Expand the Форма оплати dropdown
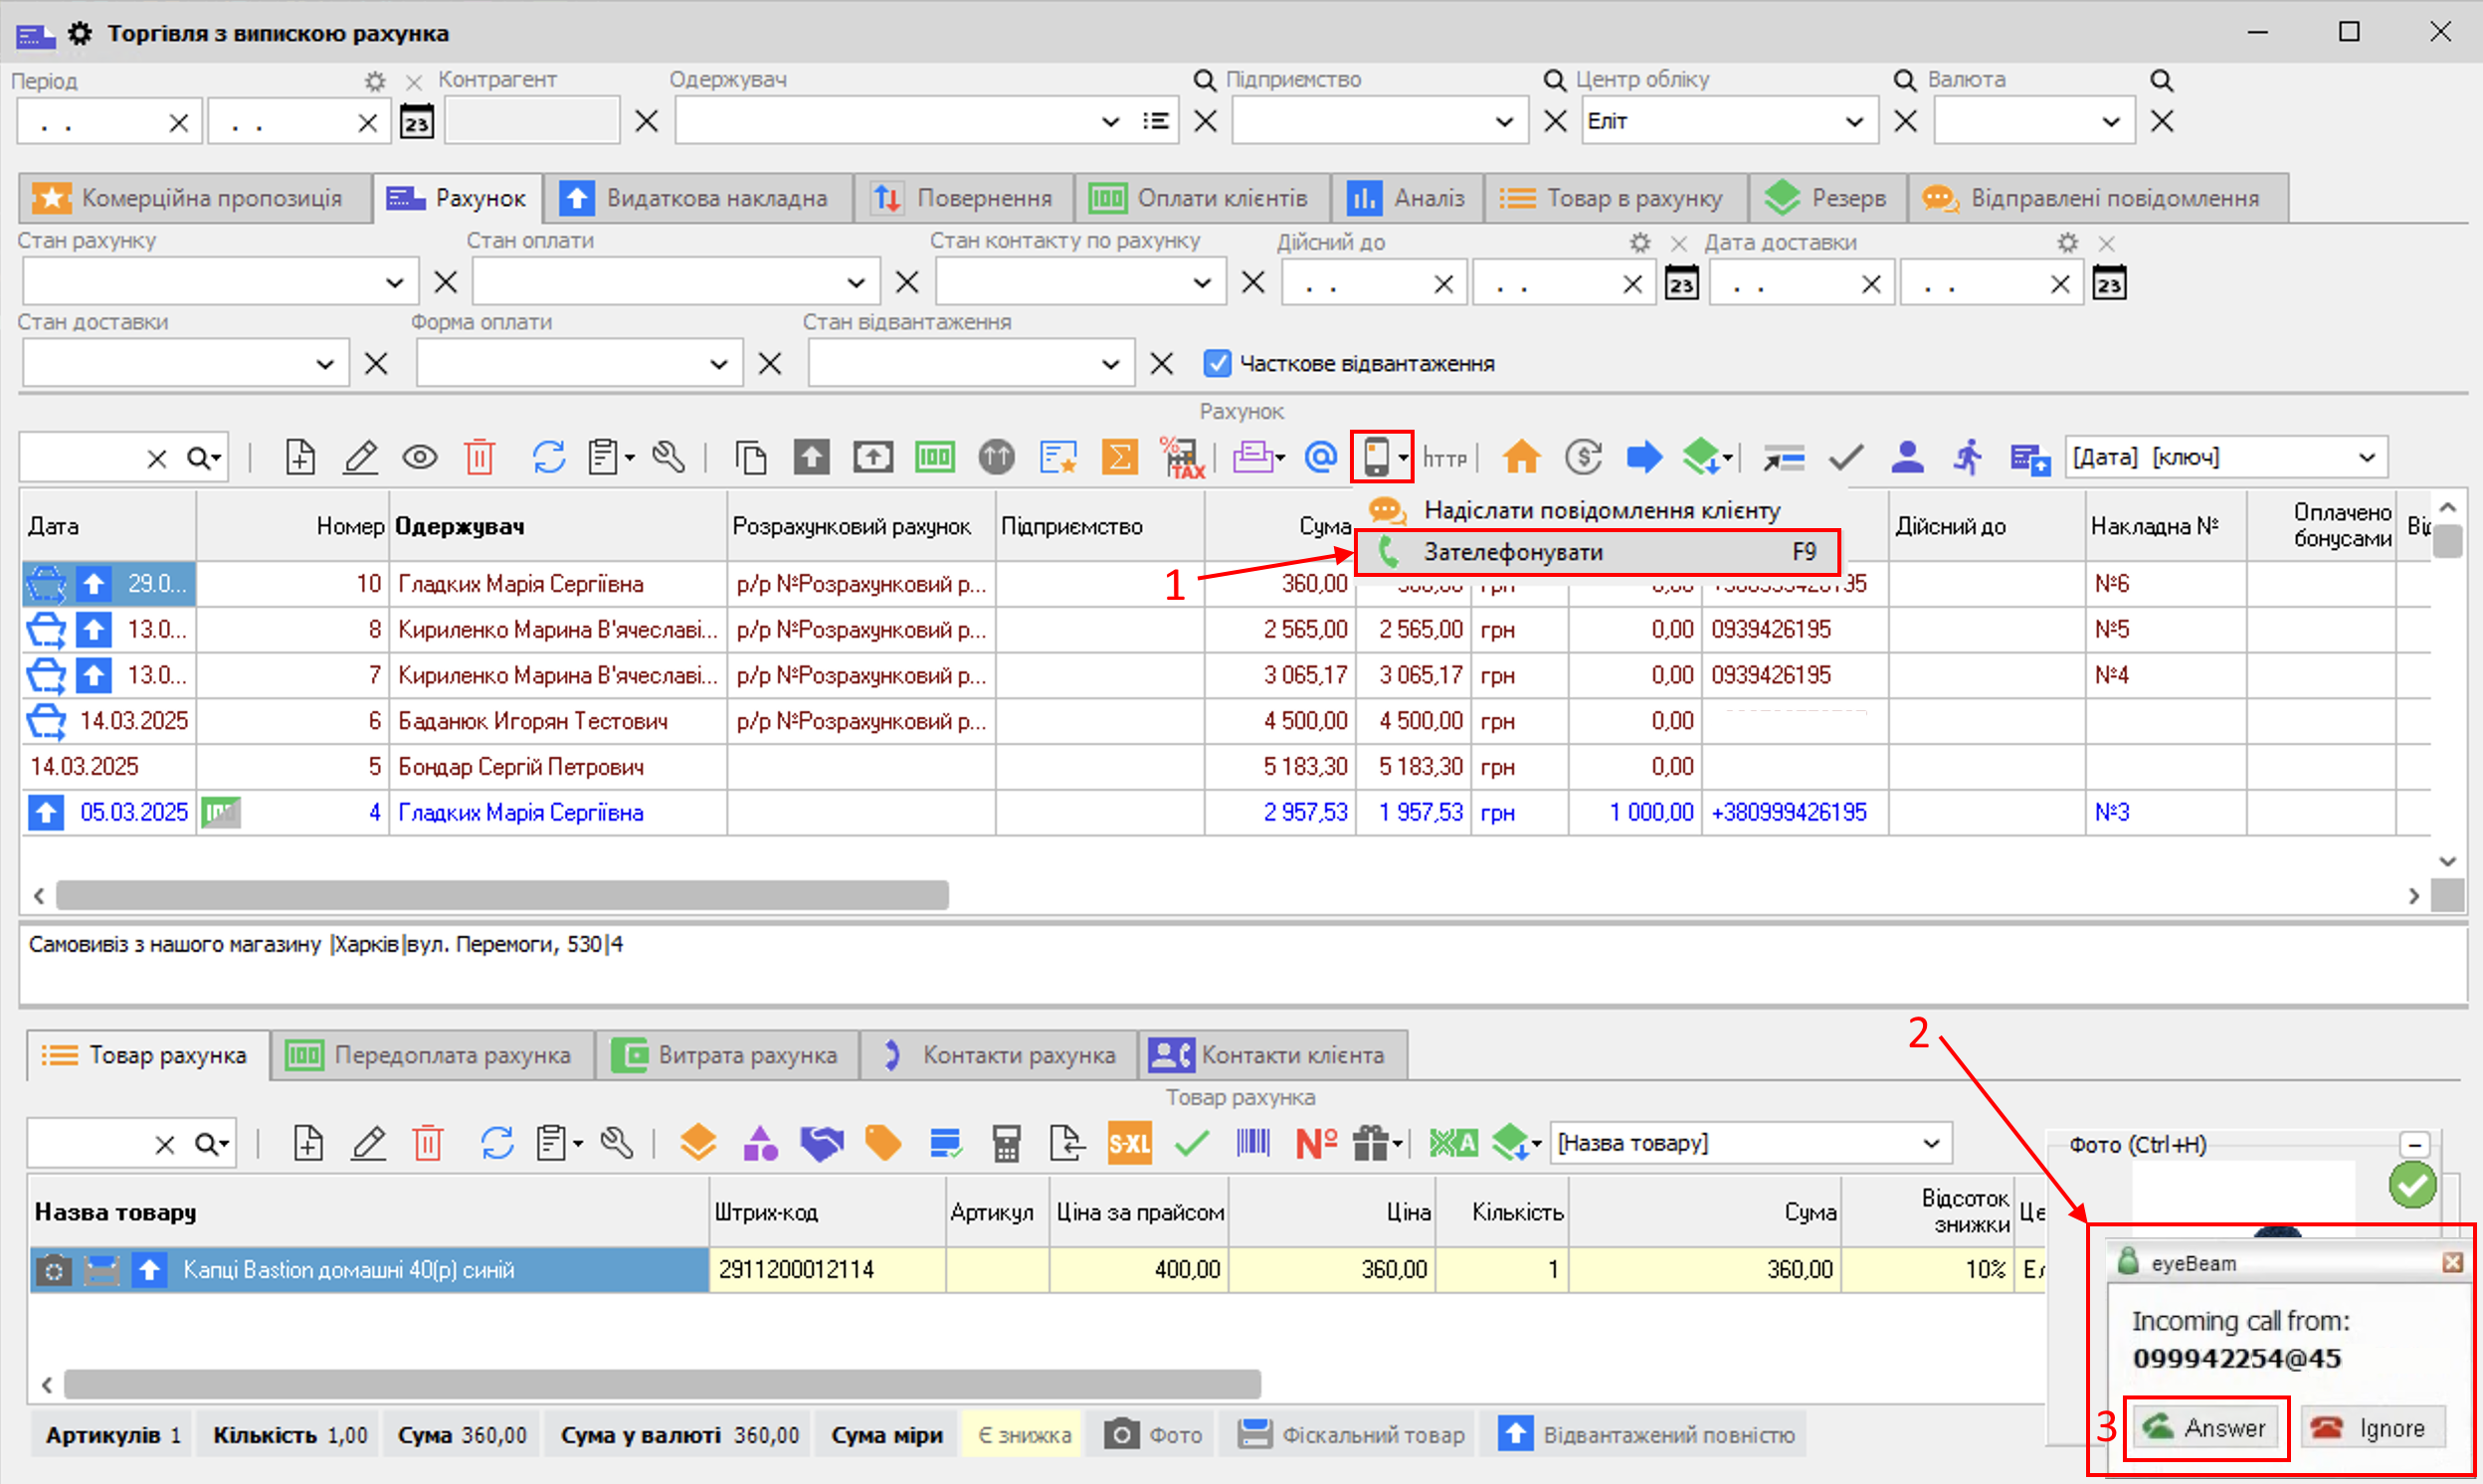Viewport: 2483px width, 1484px height. pos(718,364)
